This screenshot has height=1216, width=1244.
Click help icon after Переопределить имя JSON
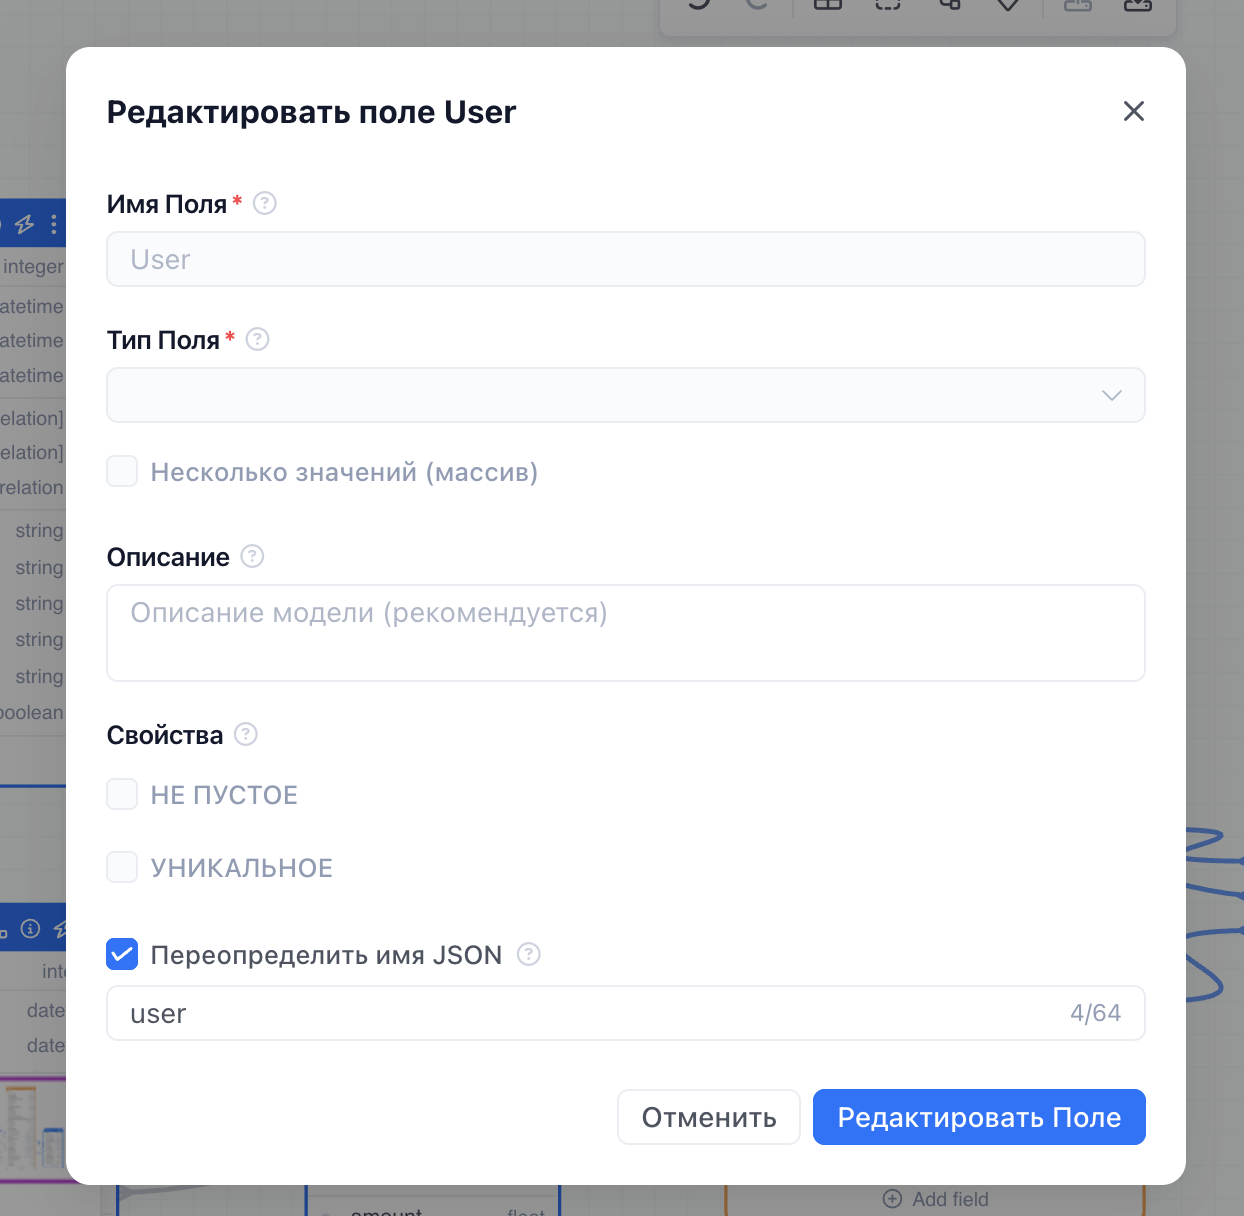(529, 954)
